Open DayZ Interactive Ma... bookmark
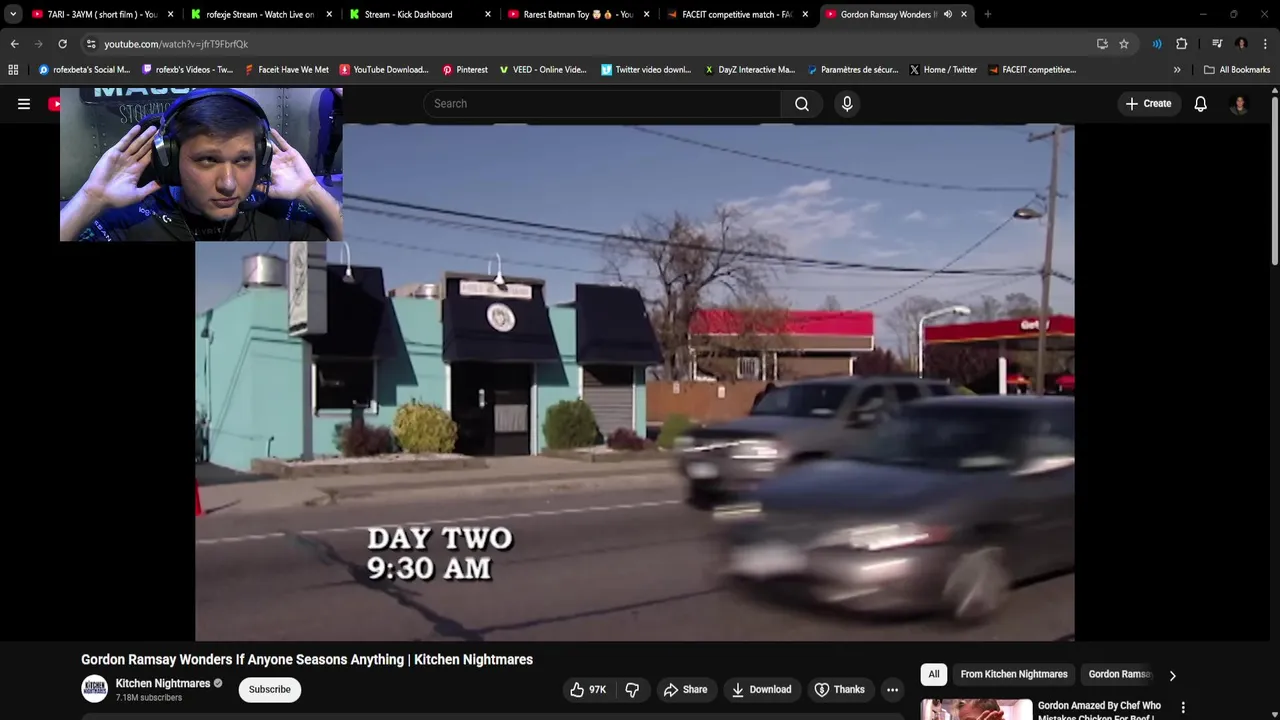This screenshot has height=720, width=1280. pyautogui.click(x=750, y=70)
